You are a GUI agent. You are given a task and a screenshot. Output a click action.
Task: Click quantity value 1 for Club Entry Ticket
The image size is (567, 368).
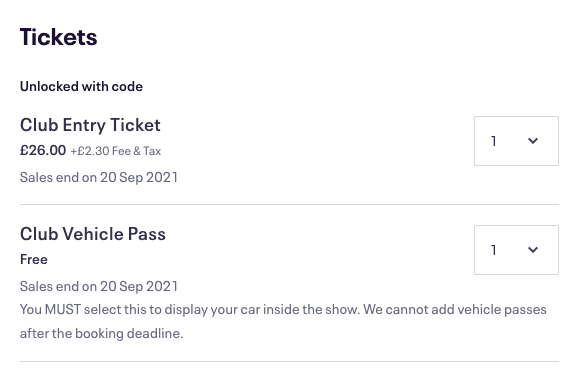tap(494, 141)
